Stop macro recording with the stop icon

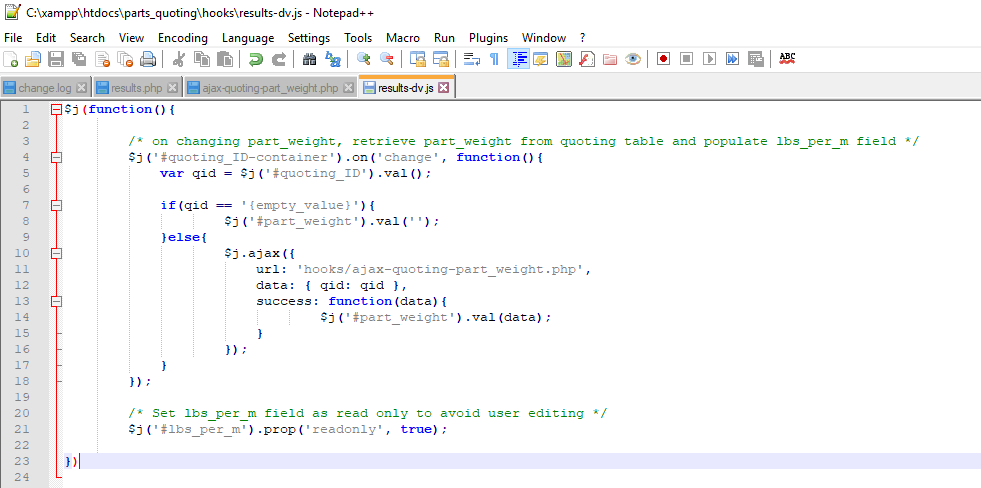point(686,59)
